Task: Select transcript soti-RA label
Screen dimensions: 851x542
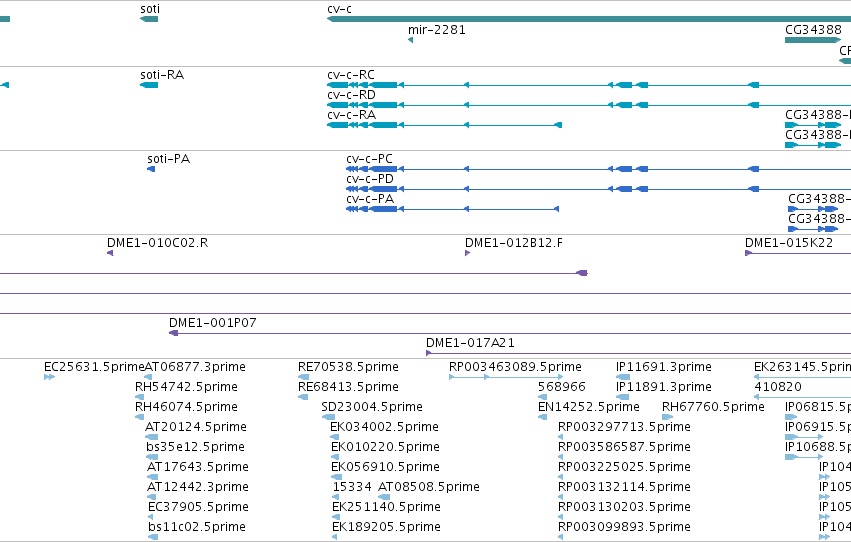Action: coord(162,74)
